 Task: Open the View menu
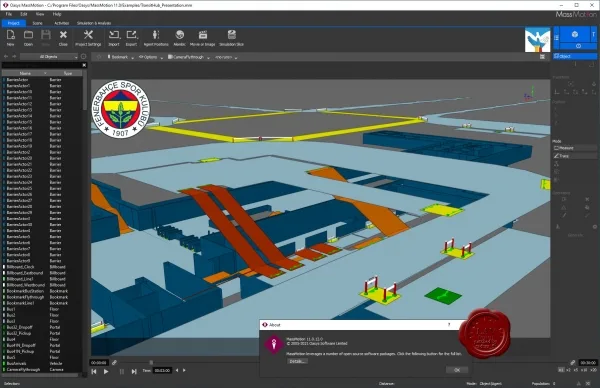[x=40, y=14]
